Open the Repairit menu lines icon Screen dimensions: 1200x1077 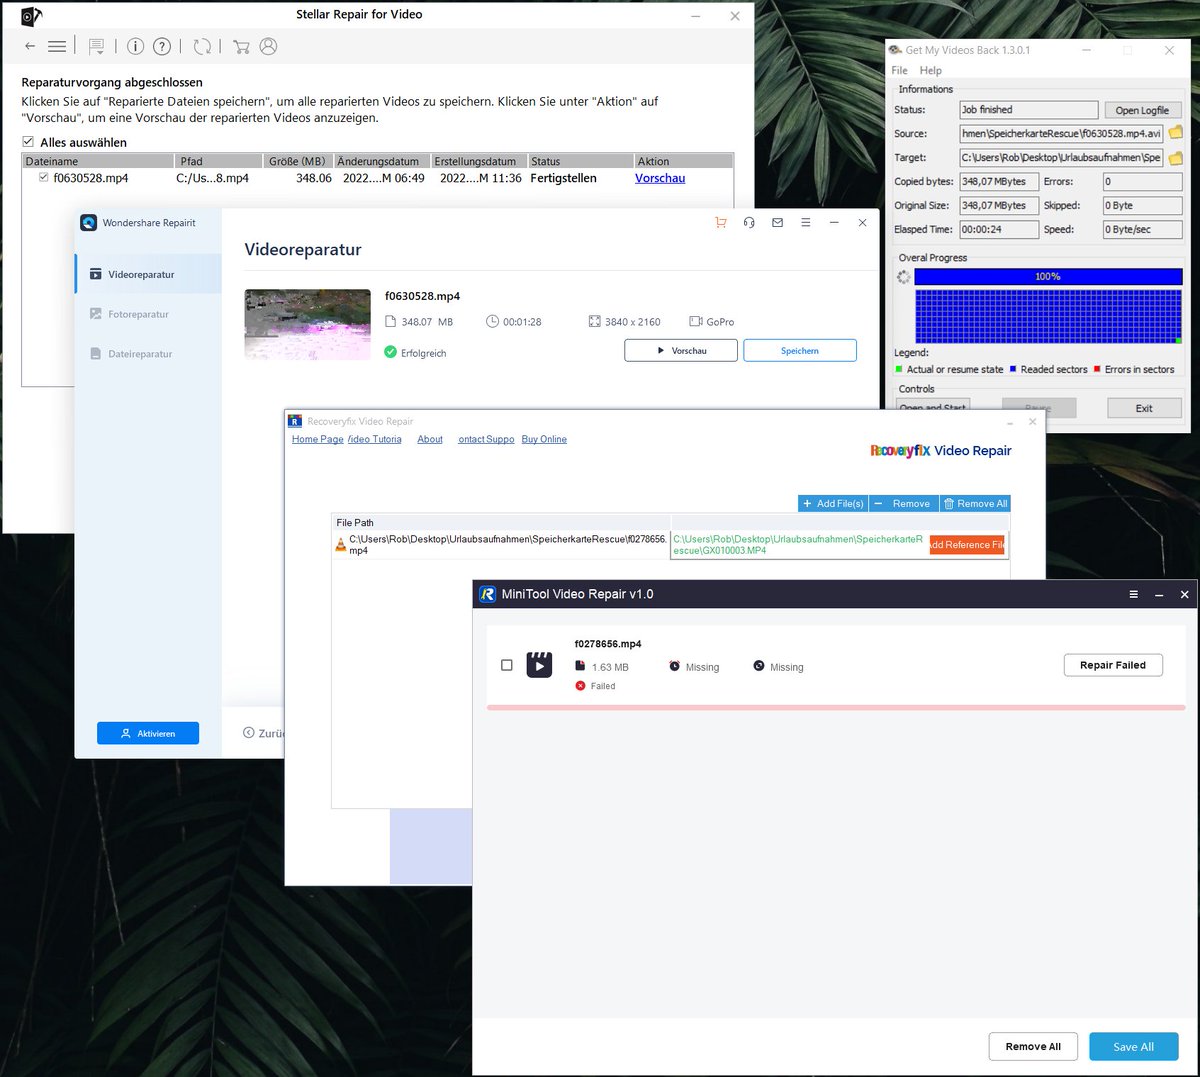coord(805,223)
